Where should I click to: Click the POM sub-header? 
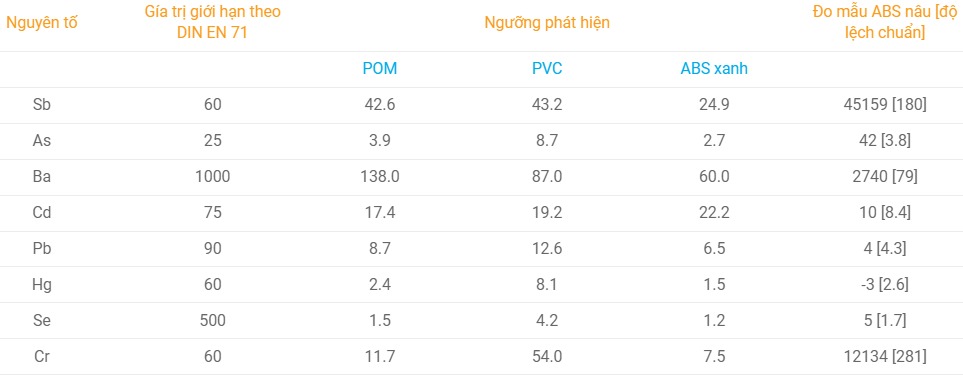click(x=380, y=69)
